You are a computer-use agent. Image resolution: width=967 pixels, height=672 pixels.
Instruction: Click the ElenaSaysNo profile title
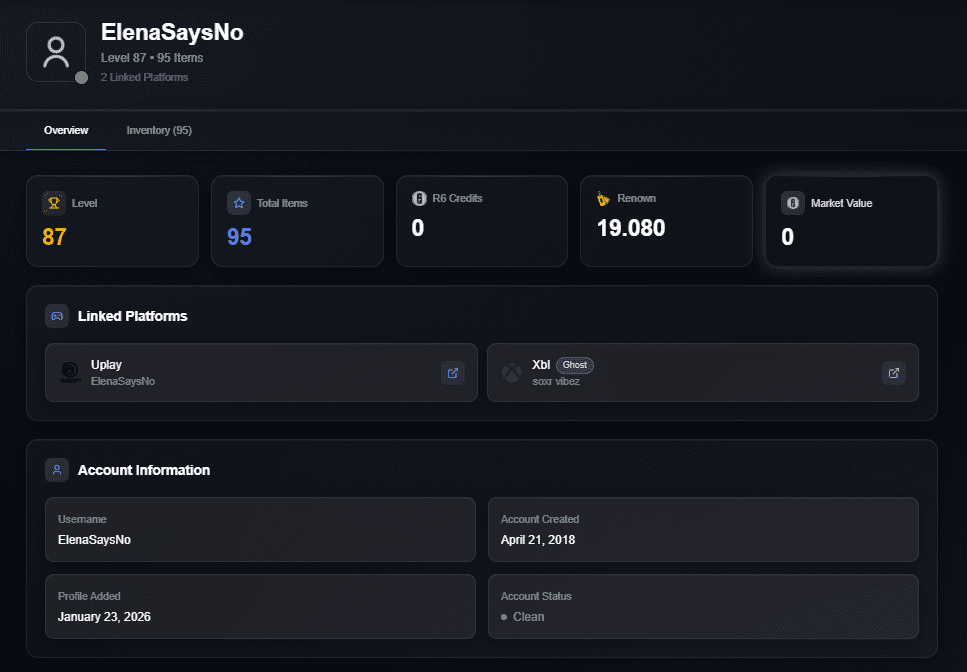pyautogui.click(x=172, y=32)
